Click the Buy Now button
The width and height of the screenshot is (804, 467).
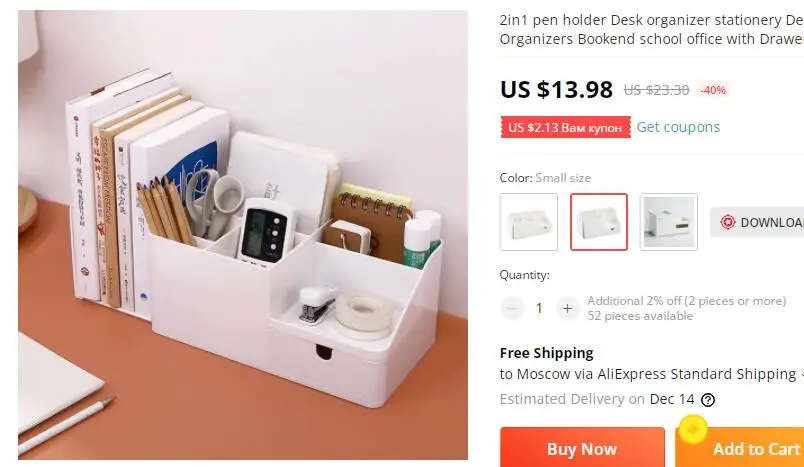point(582,448)
